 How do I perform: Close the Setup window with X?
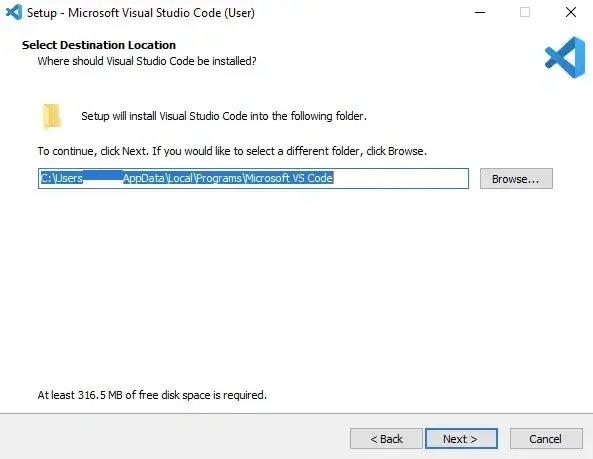click(571, 12)
